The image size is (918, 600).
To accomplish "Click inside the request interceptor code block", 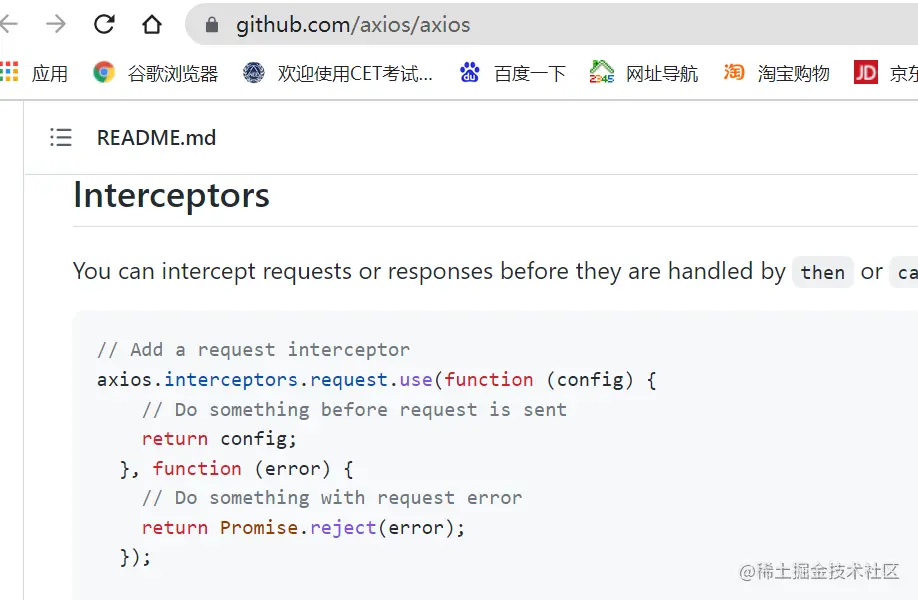I will tap(495, 455).
